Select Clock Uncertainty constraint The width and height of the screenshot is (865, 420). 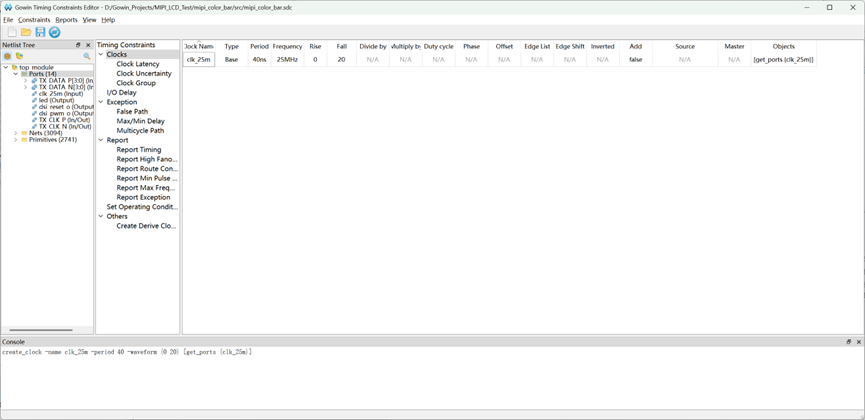144,73
